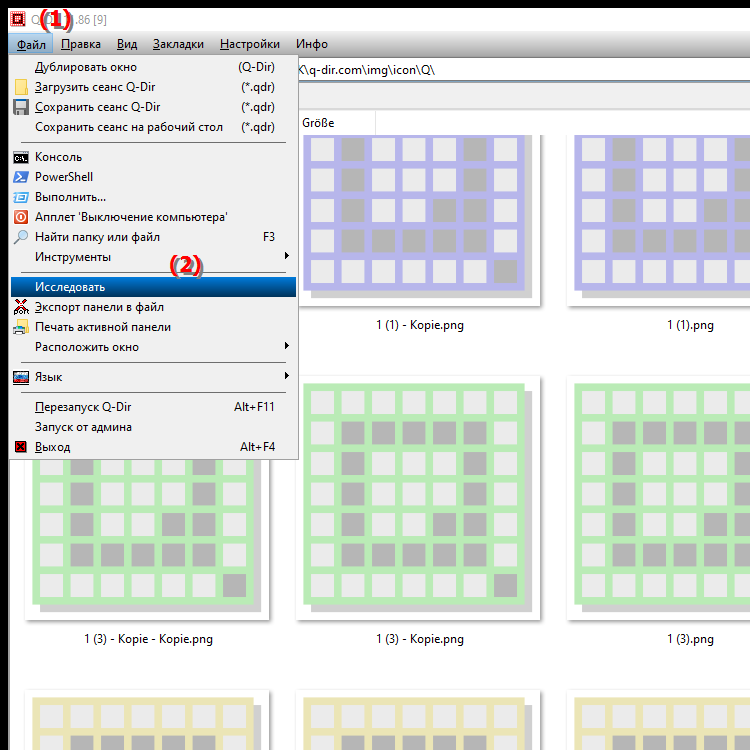Click the file name label 1 (3) - Kopie.png
This screenshot has width=750, height=750.
tap(420, 639)
